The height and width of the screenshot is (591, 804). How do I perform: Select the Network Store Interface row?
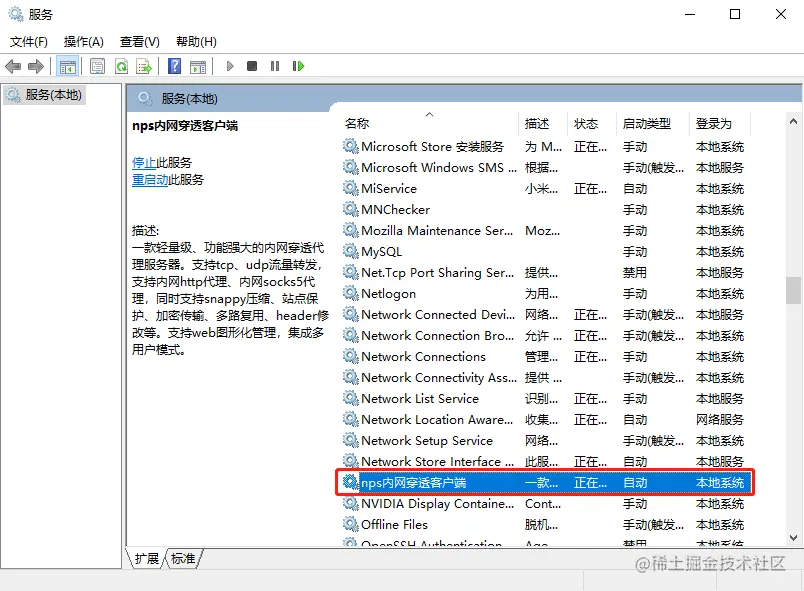(x=545, y=461)
